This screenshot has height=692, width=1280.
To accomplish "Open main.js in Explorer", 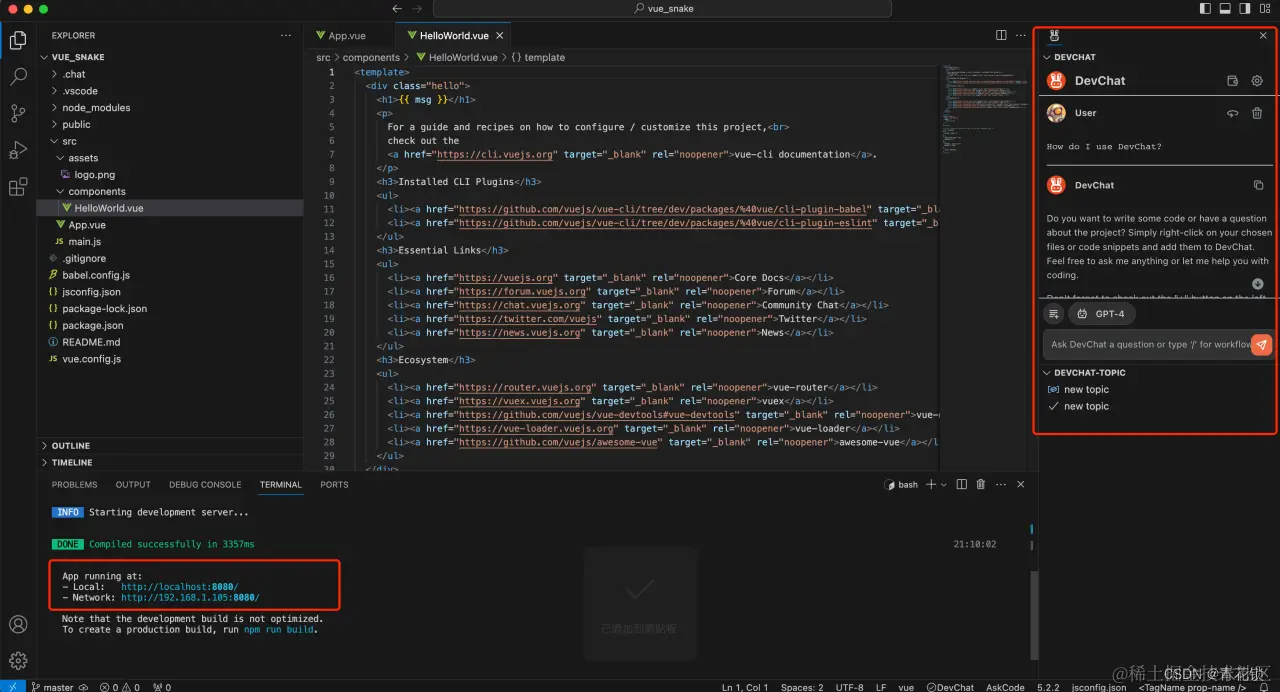I will click(170, 242).
